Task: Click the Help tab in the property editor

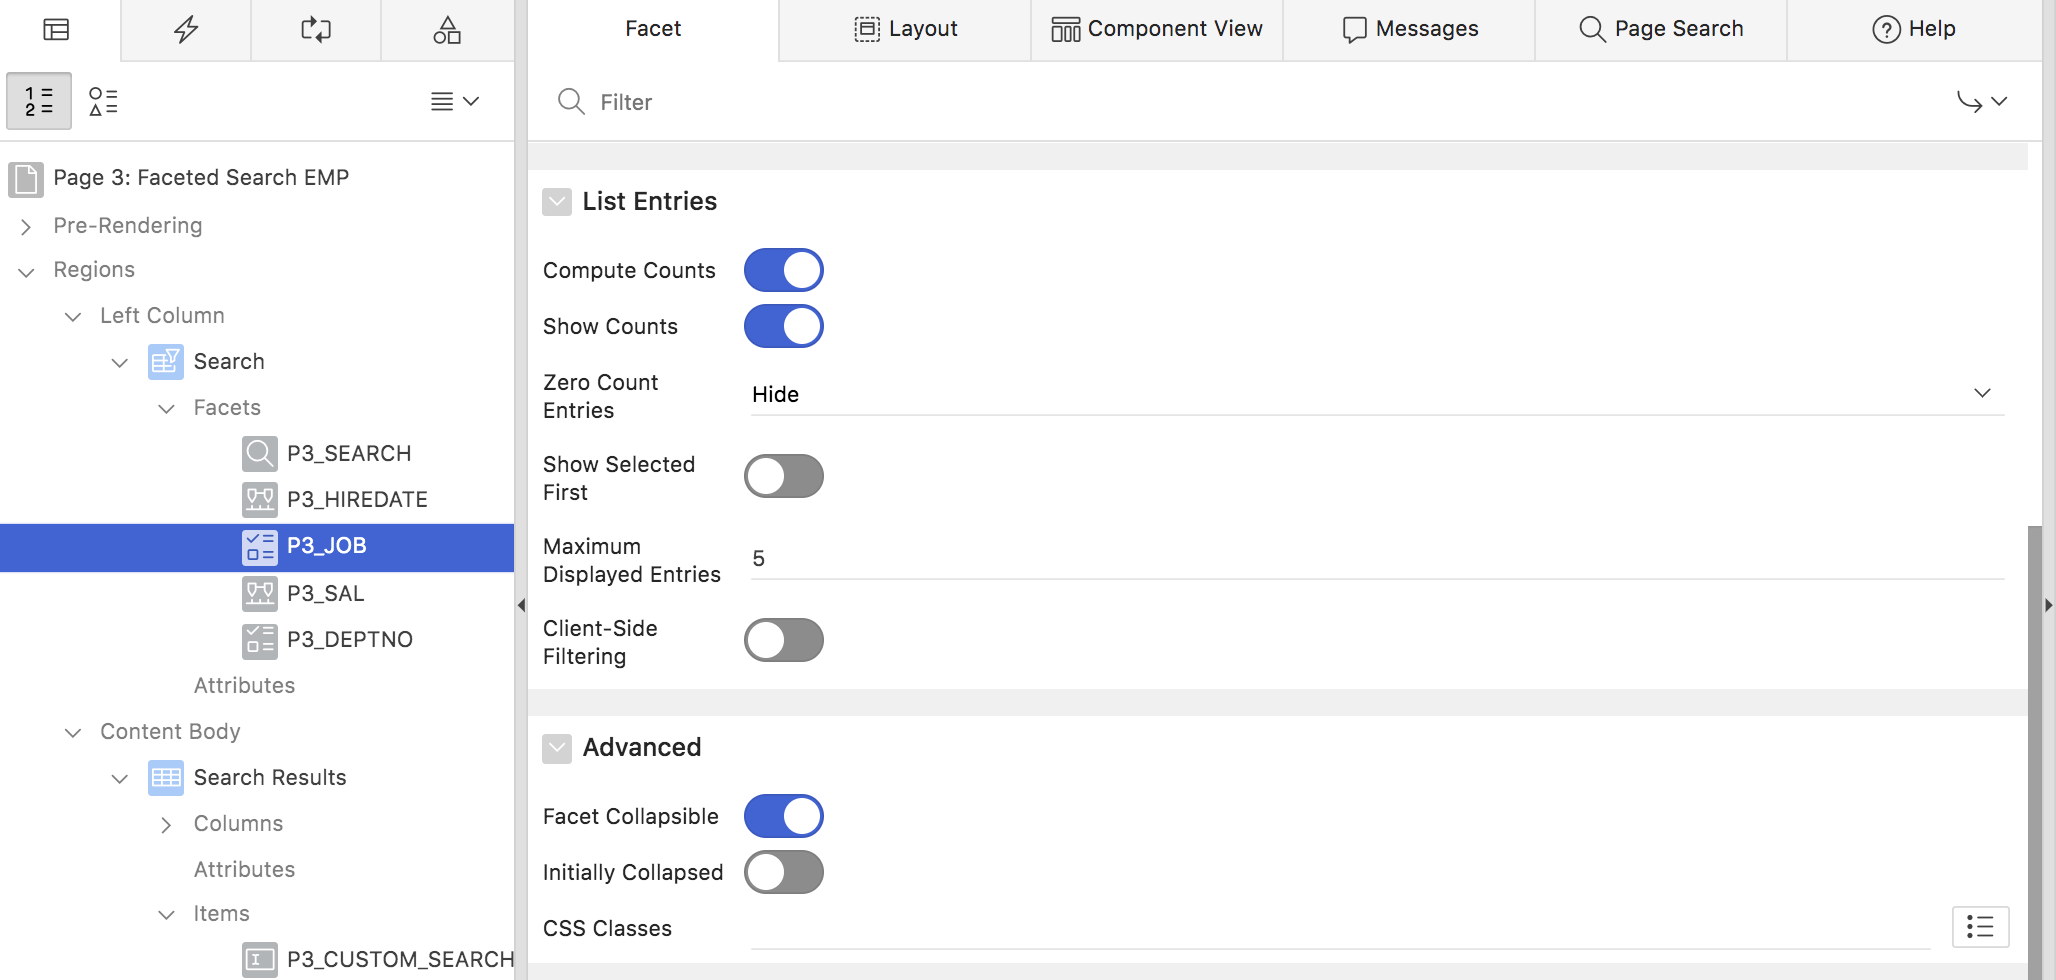Action: pos(1915,29)
